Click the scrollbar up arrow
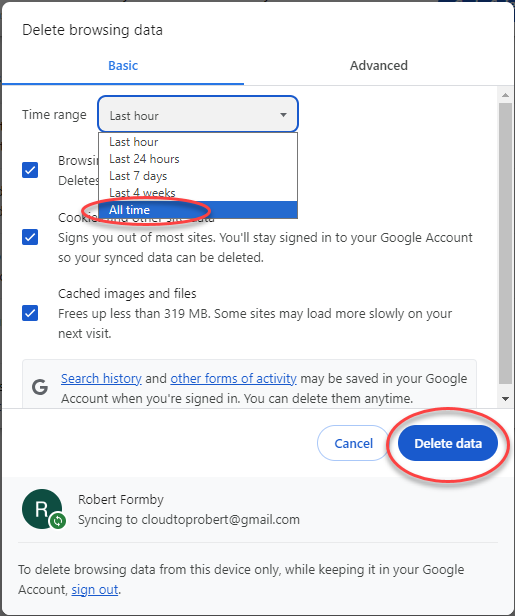This screenshot has height=616, width=515. click(506, 95)
